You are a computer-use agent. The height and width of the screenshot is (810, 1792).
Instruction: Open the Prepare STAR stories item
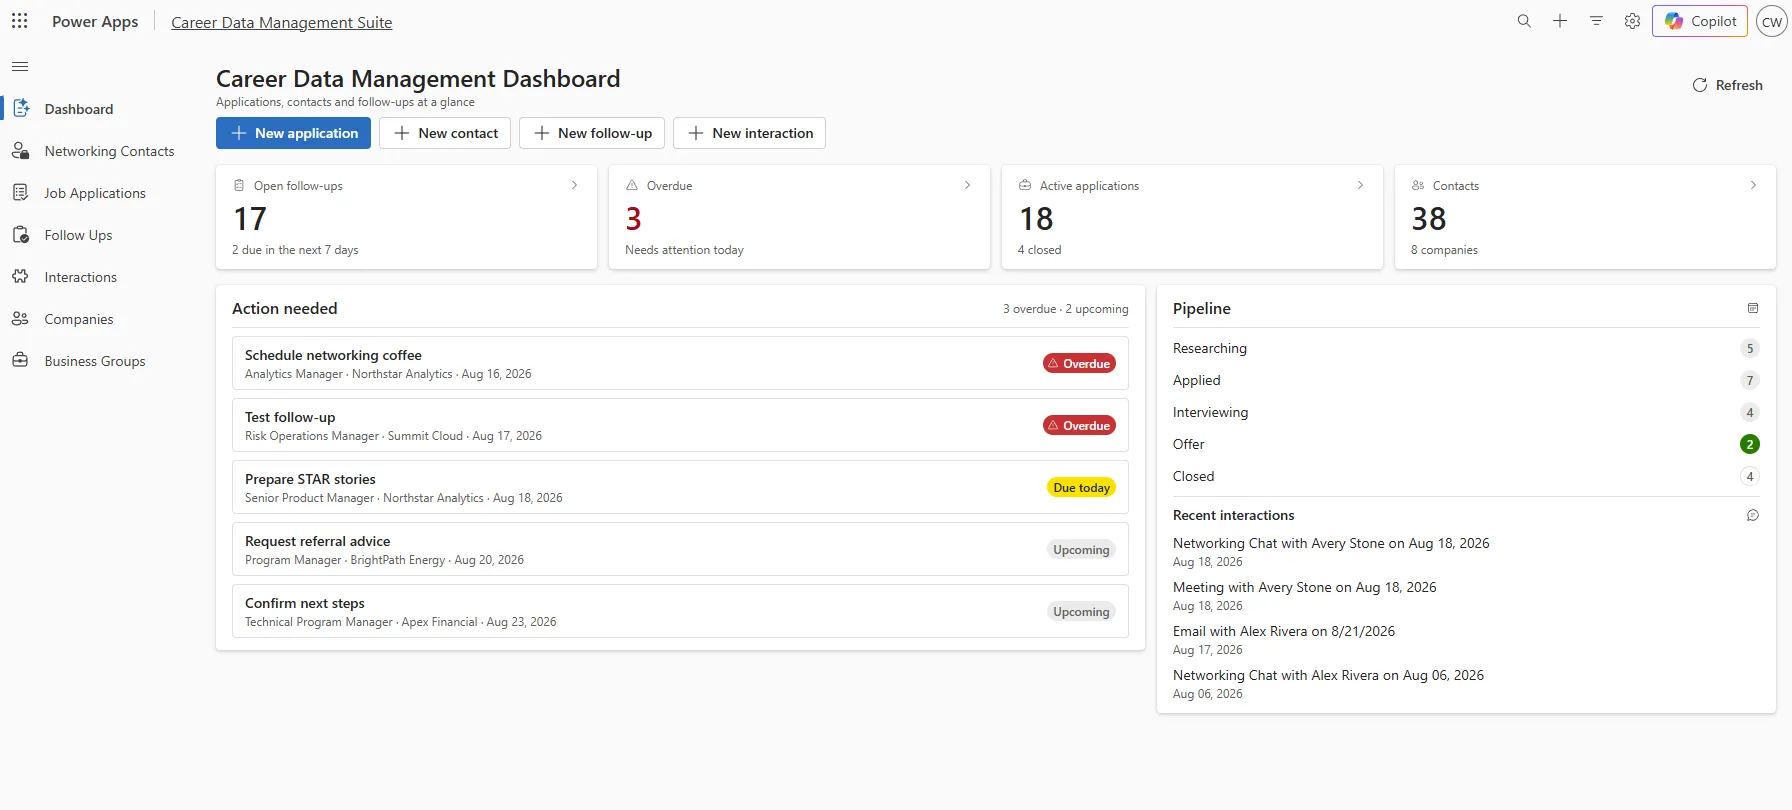point(680,487)
